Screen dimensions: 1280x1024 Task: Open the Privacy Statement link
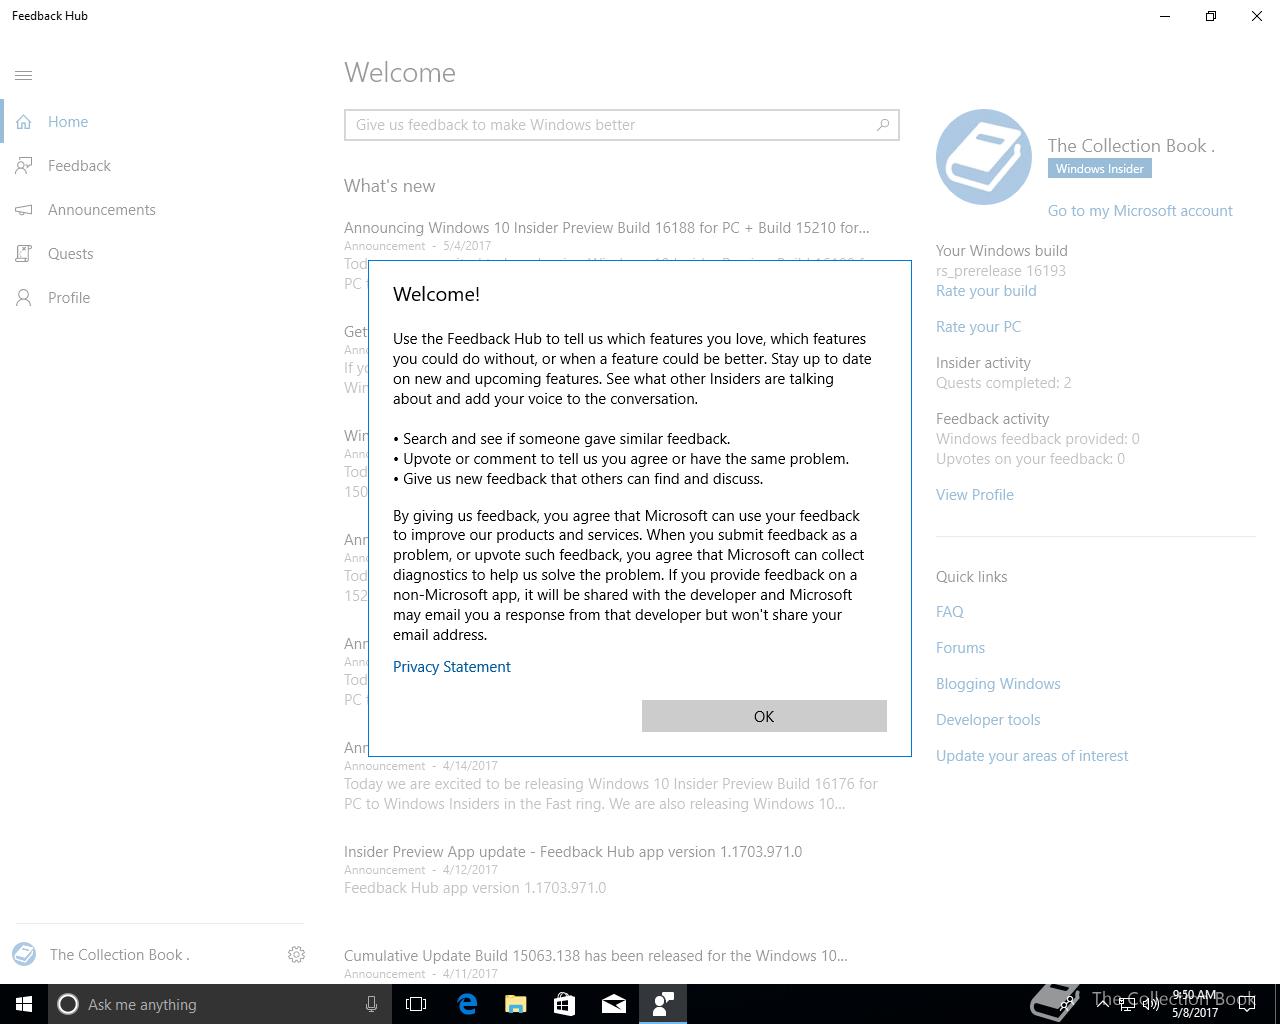[x=452, y=667]
